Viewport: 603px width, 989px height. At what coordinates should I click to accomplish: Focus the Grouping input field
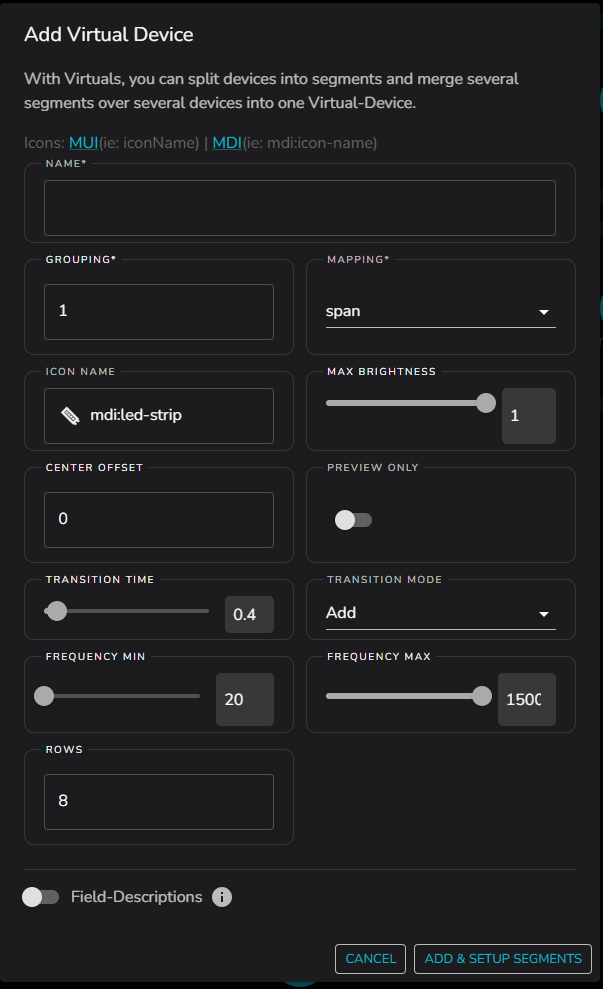pyautogui.click(x=159, y=312)
